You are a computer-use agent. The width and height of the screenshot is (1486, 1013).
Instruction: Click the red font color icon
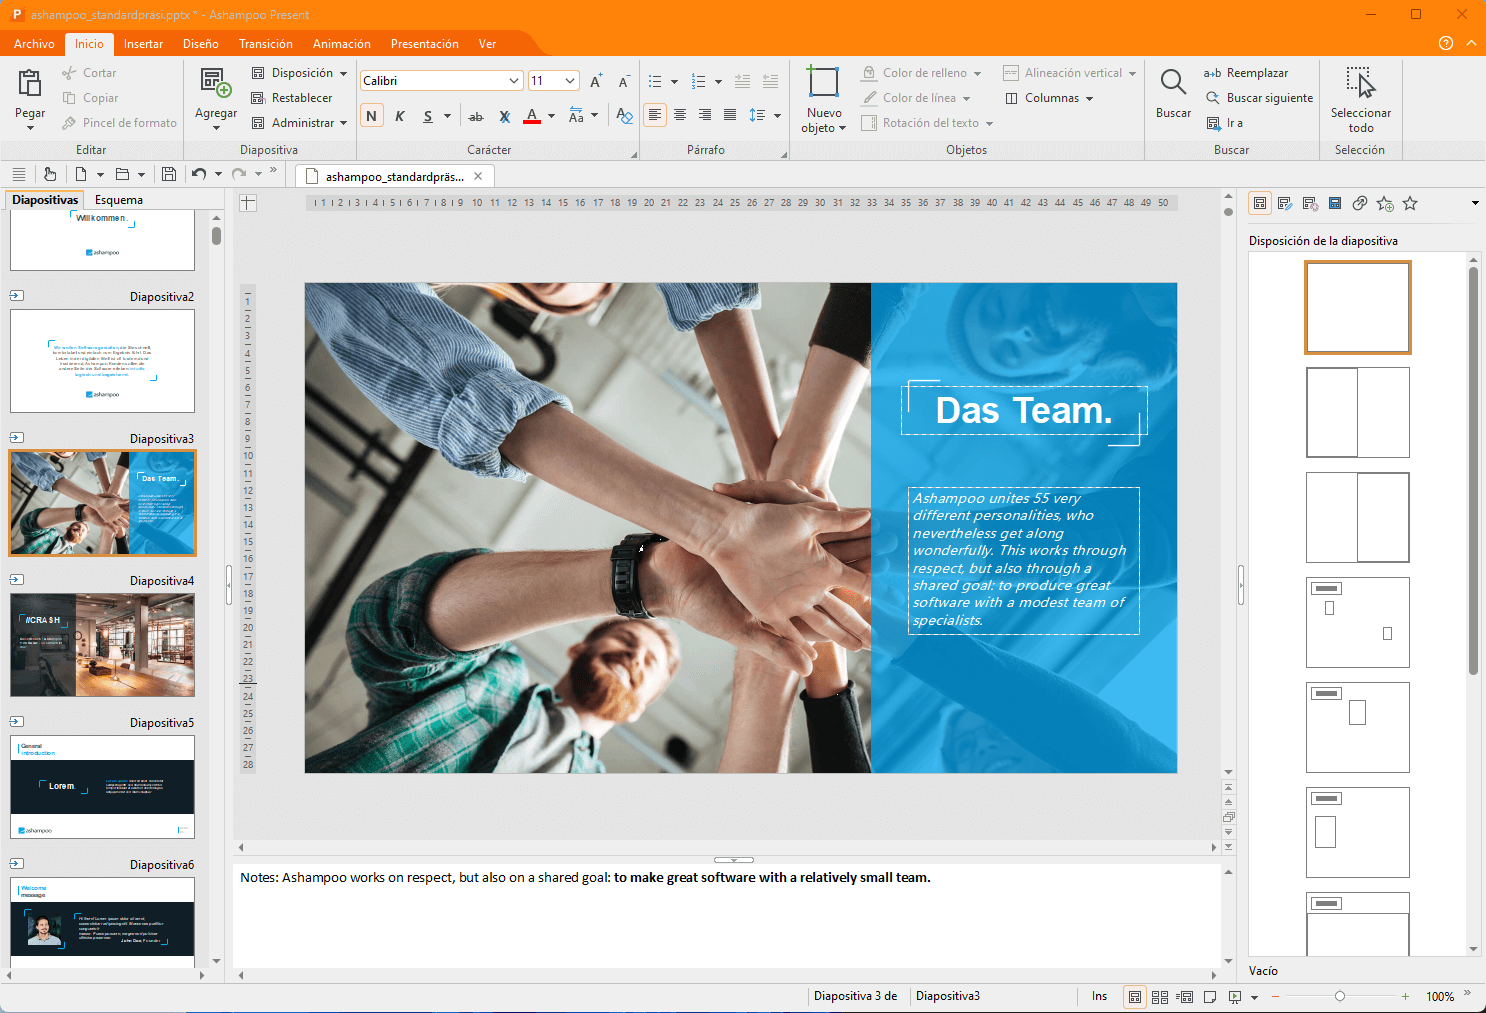pyautogui.click(x=532, y=116)
